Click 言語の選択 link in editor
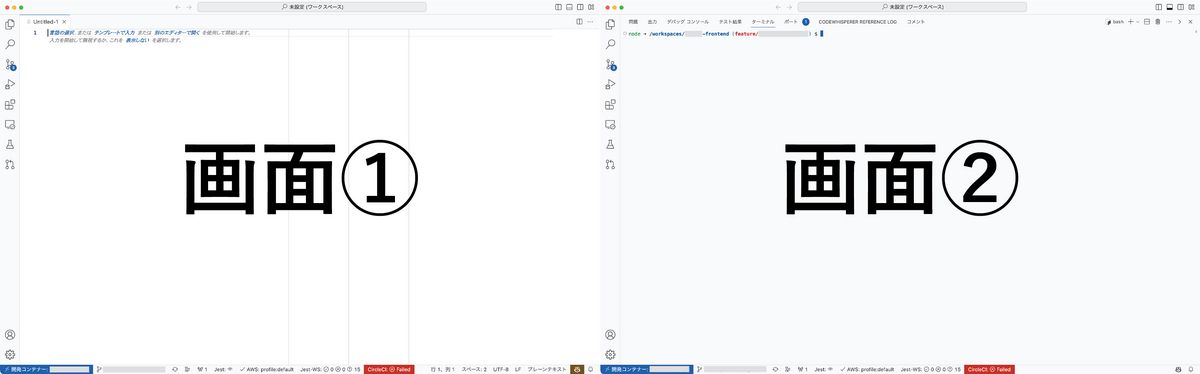 pos(63,33)
